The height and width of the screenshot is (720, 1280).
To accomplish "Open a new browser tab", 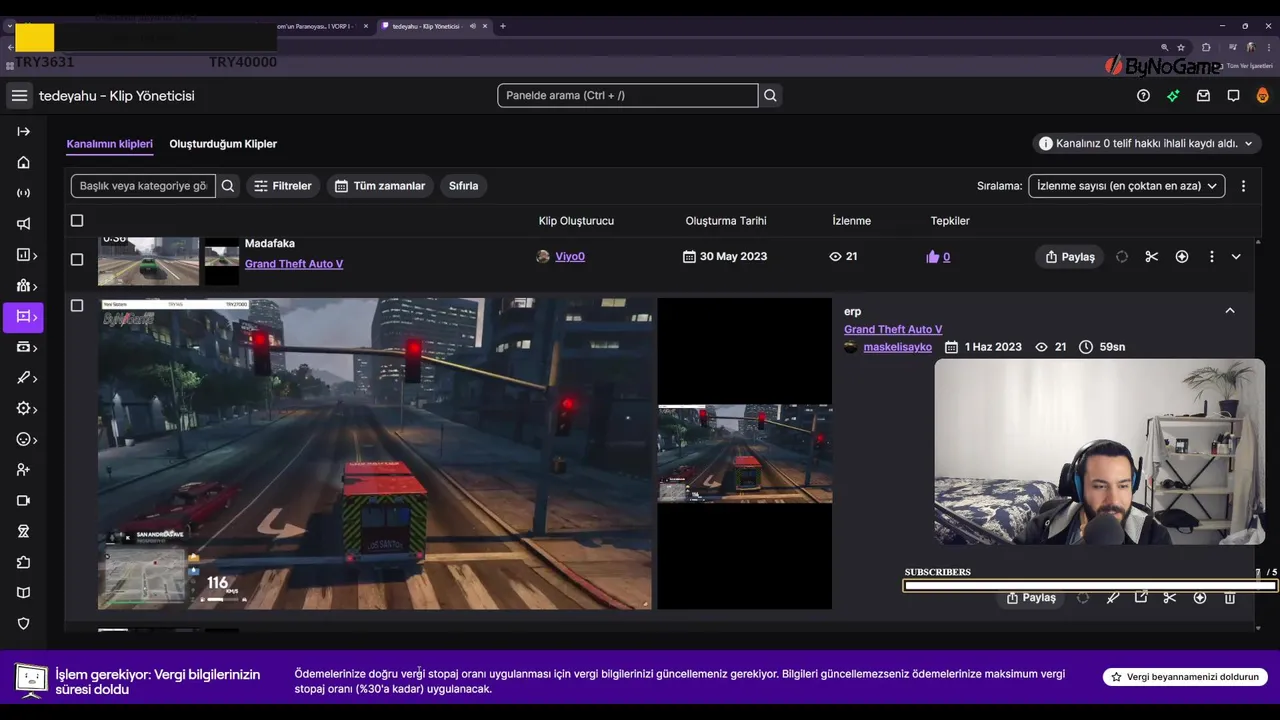I will coord(503,26).
